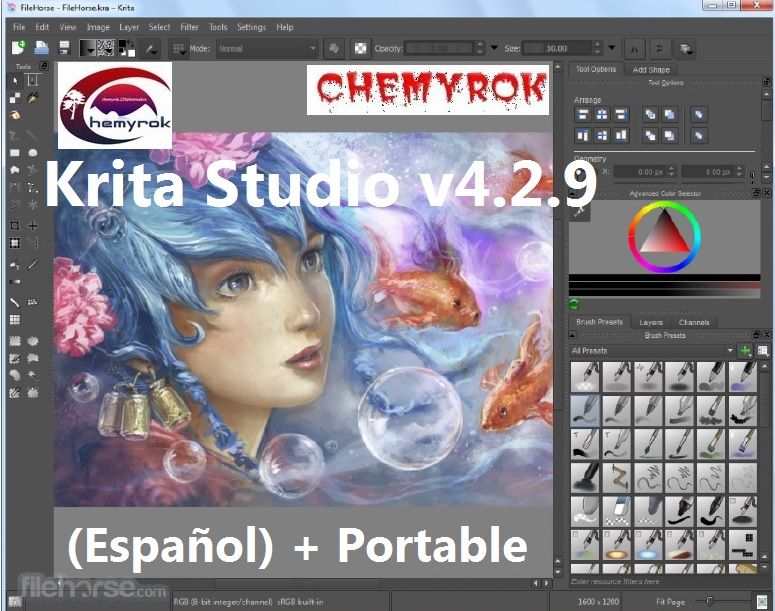Open the brush presets popup in toolbar
The image size is (775, 611).
point(178,48)
